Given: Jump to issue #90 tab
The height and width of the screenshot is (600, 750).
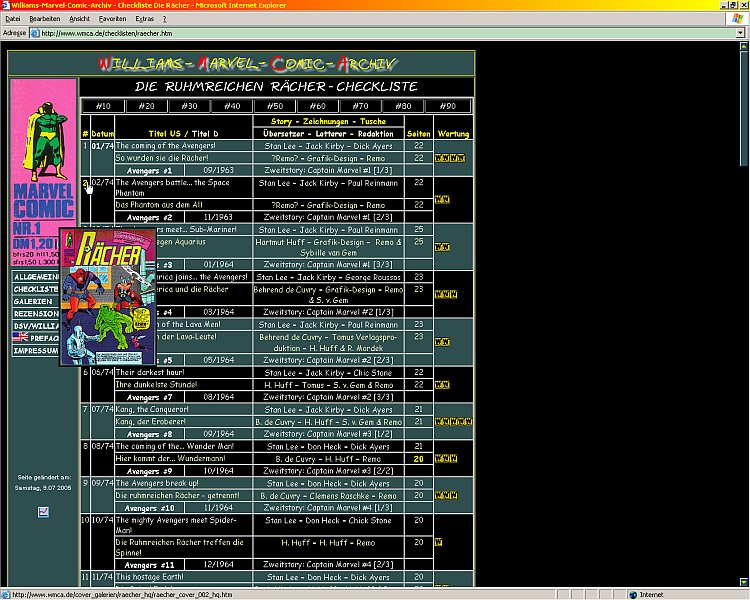Looking at the screenshot, I should coord(448,106).
